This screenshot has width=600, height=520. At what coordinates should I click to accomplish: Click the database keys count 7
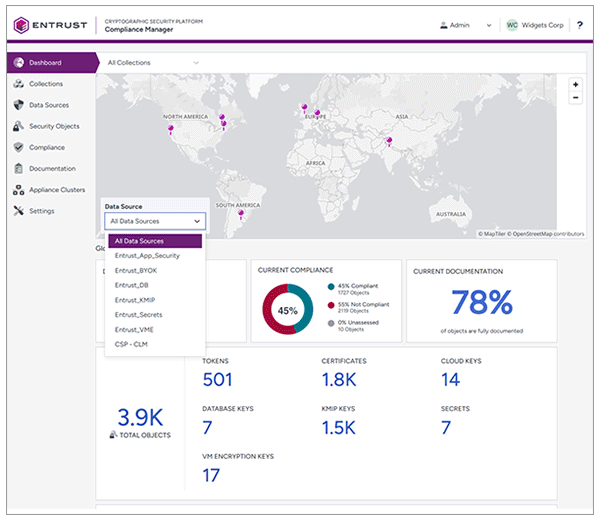click(207, 427)
